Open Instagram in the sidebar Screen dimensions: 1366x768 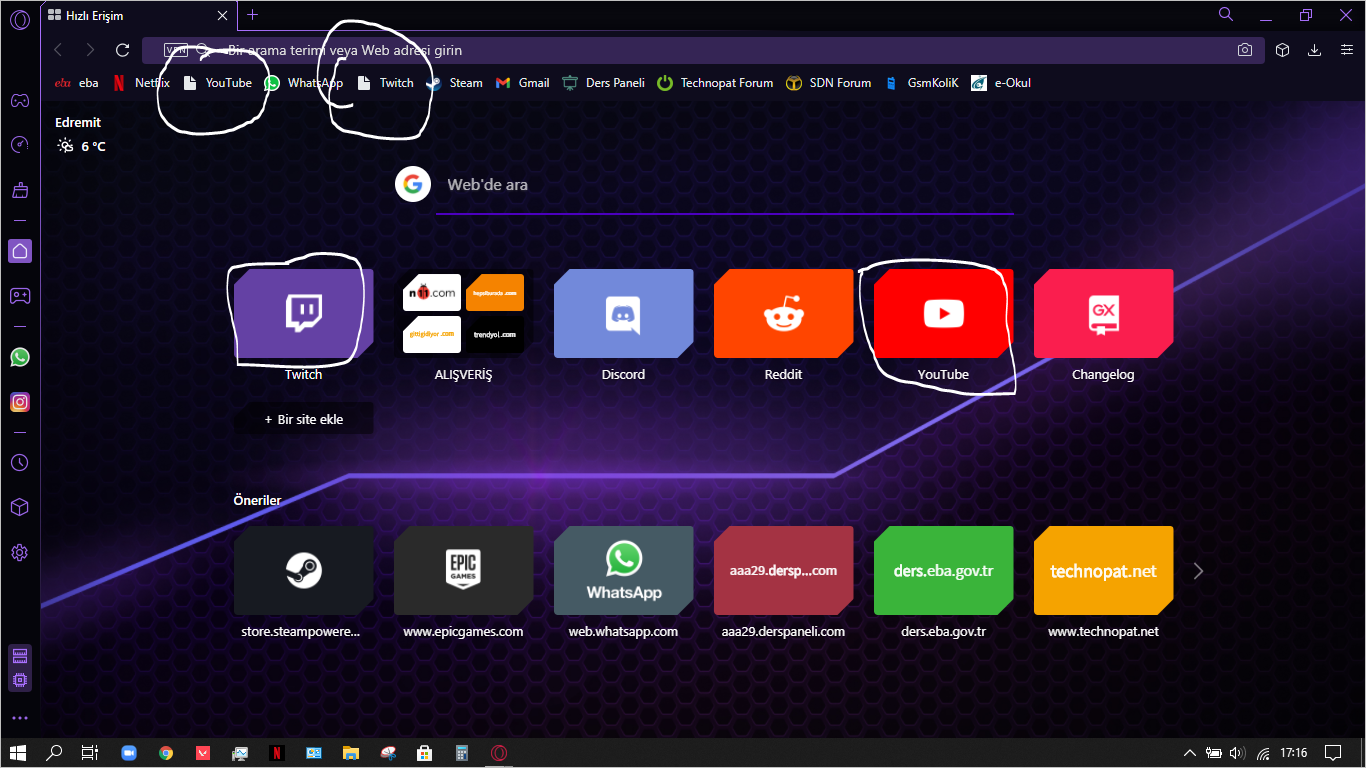(x=20, y=402)
